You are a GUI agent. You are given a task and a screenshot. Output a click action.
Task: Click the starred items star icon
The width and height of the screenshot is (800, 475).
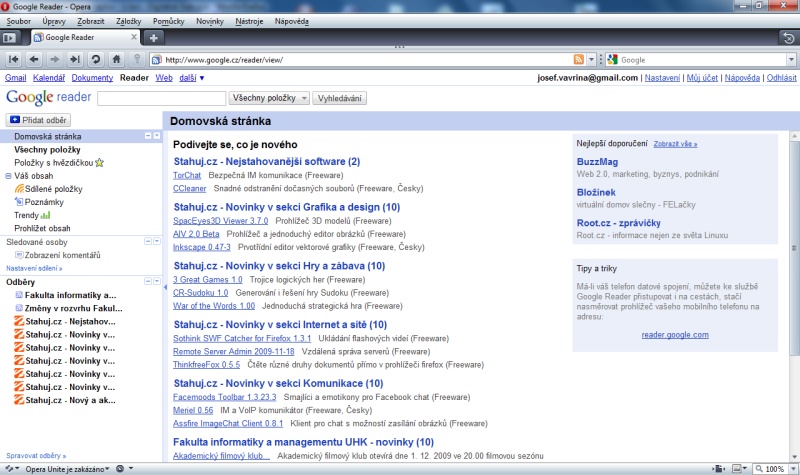coord(99,163)
